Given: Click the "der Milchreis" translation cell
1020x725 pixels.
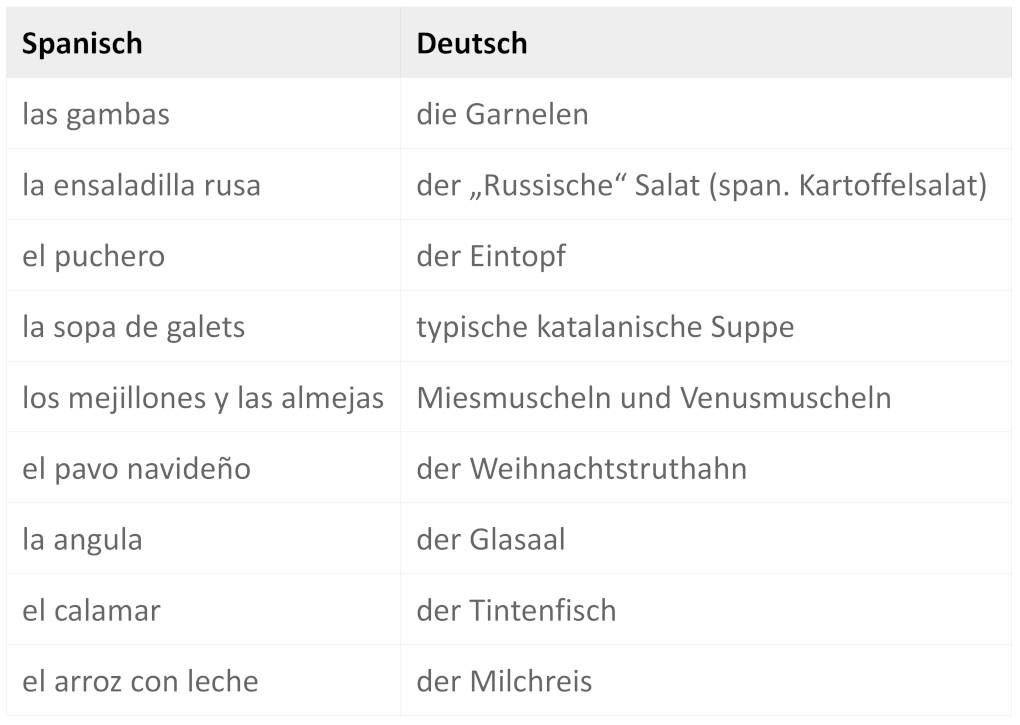Looking at the screenshot, I should point(504,682).
